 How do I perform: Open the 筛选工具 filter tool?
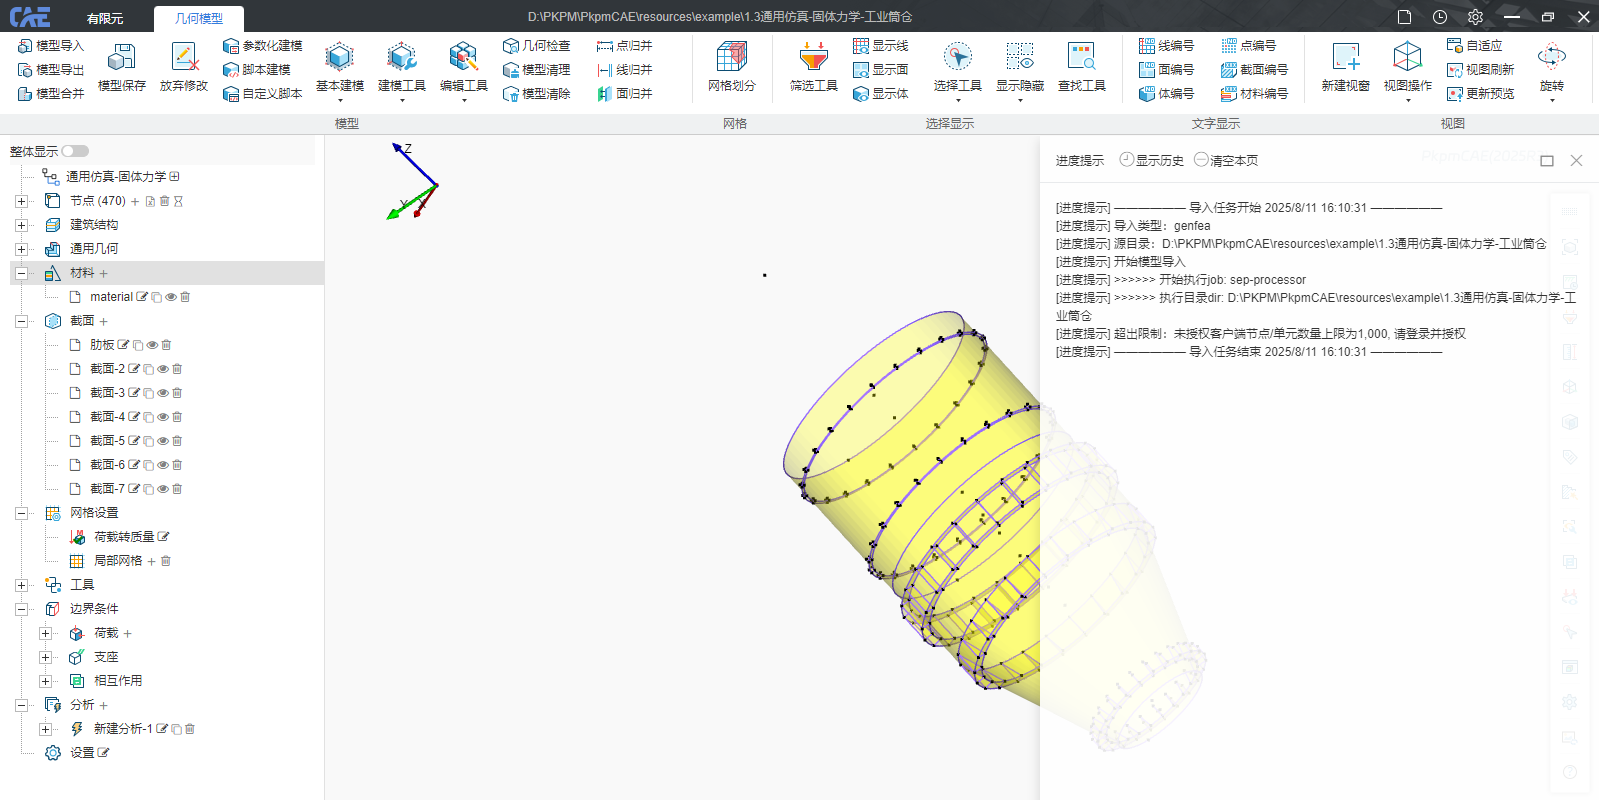click(x=813, y=58)
